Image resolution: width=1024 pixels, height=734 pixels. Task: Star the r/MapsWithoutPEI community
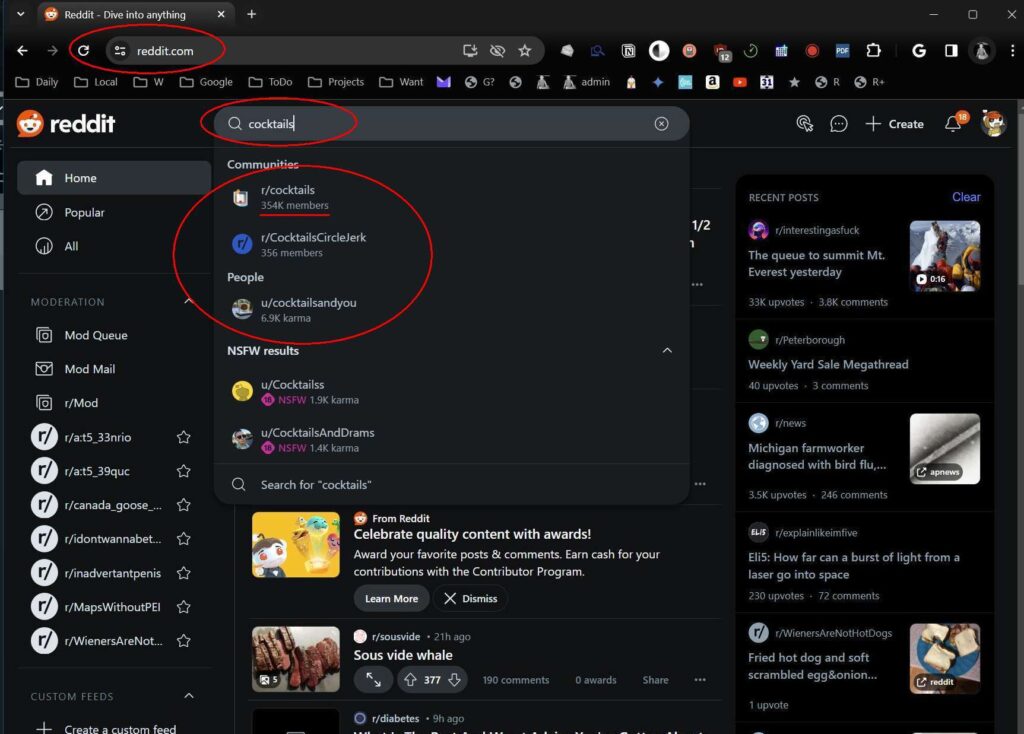(x=183, y=607)
